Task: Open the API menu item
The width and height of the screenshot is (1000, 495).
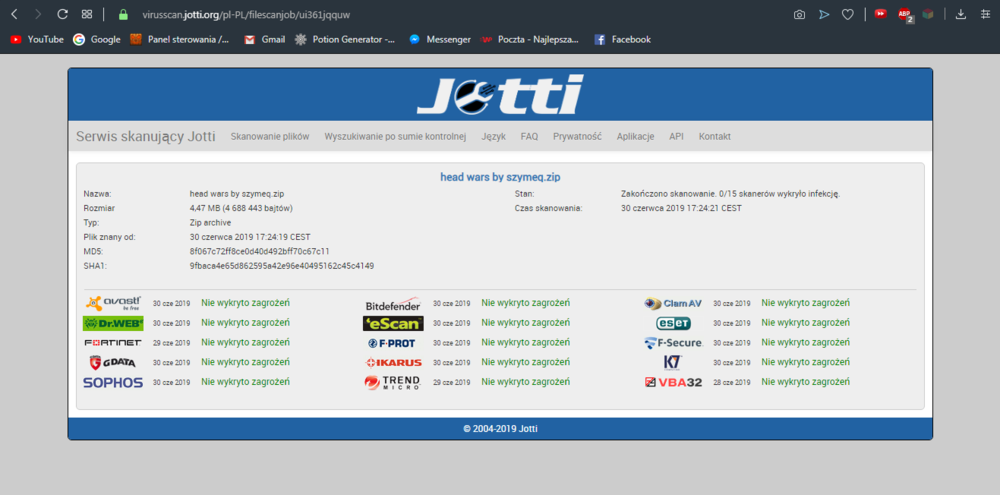Action: [676, 137]
